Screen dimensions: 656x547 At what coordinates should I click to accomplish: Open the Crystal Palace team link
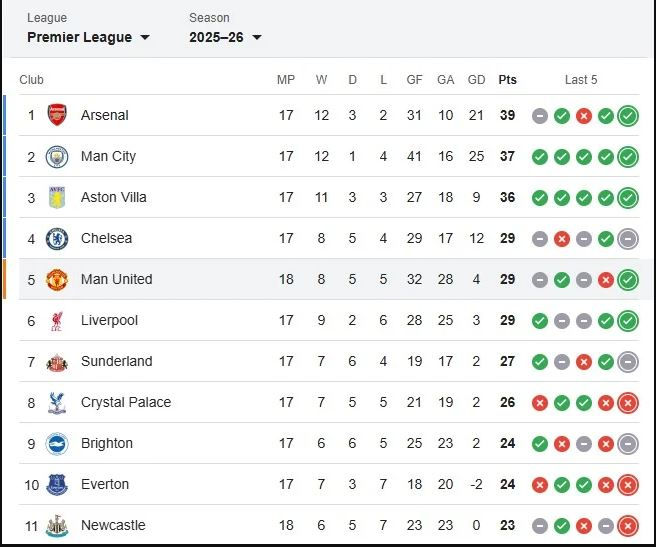126,402
